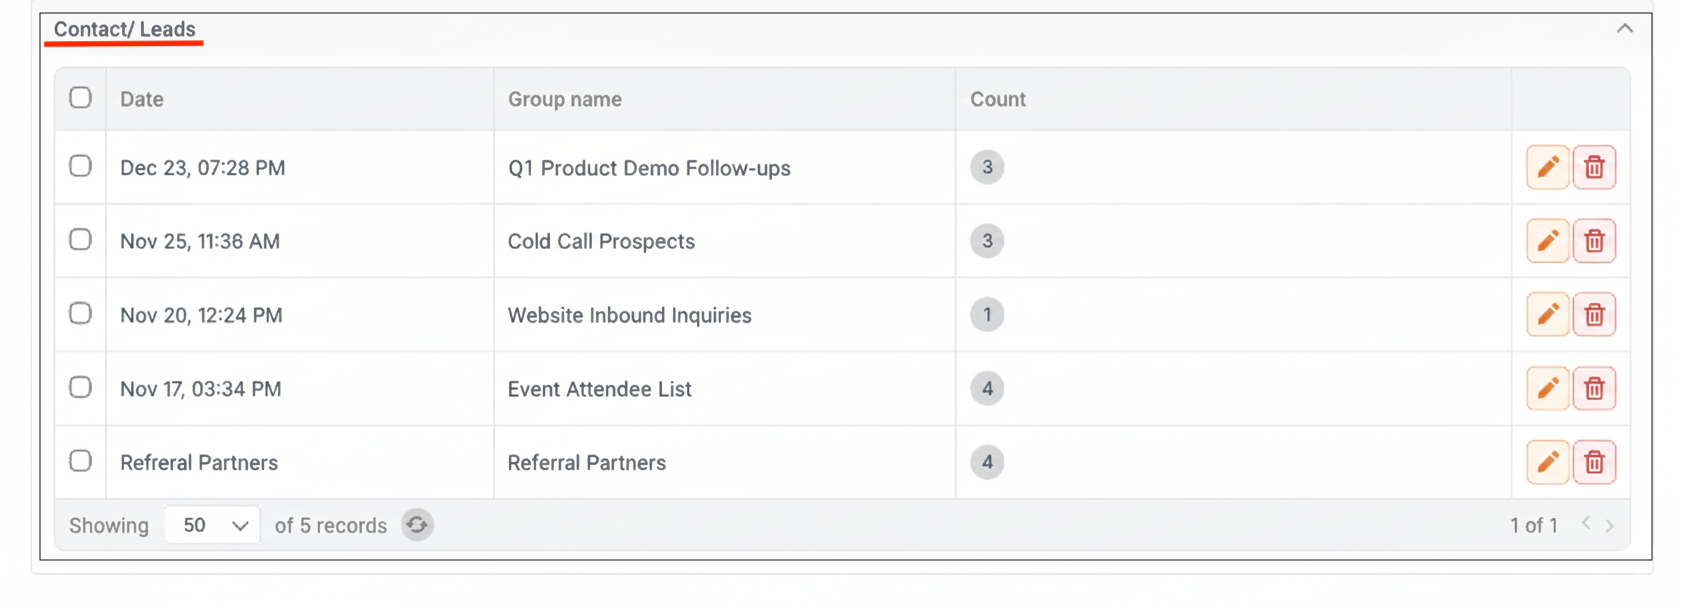Click the count badge for Event Attendee List
Viewport: 1696px width, 608px height.
(987, 388)
